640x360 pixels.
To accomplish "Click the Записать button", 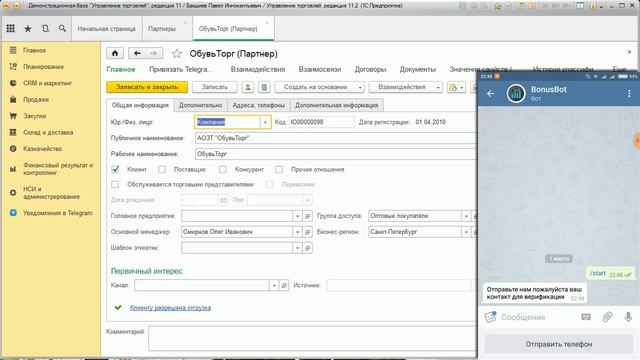I will (214, 87).
